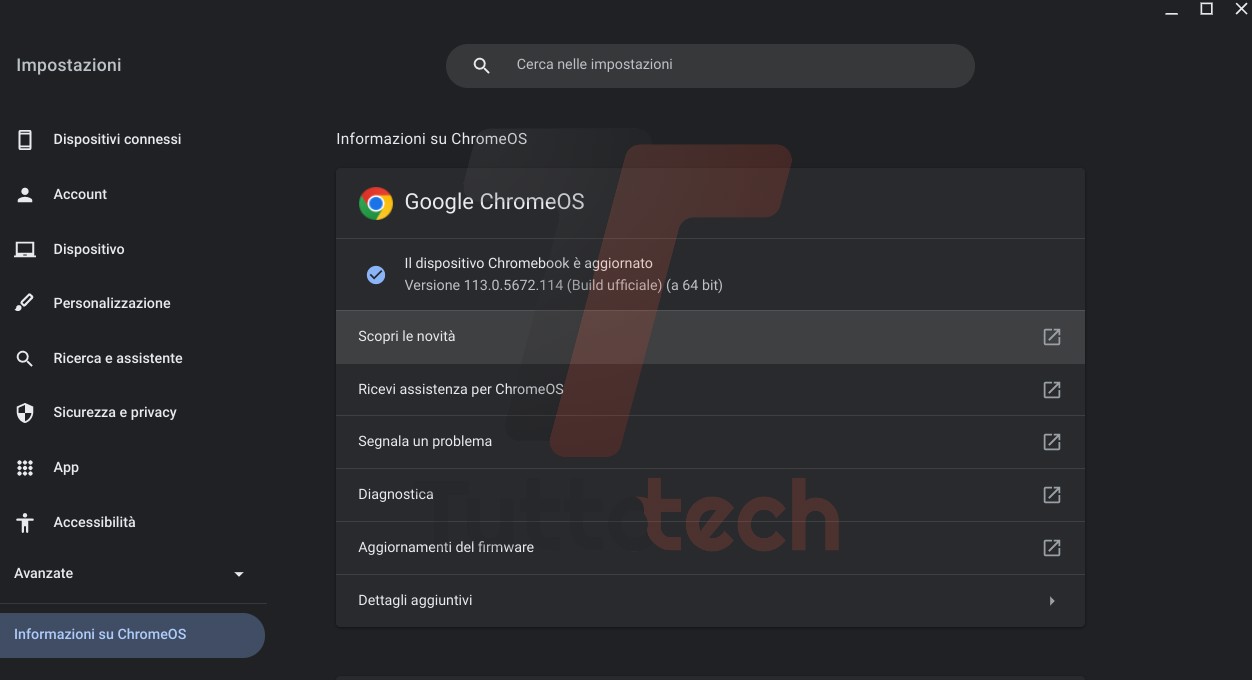Click the Accessibilità figure icon
The width and height of the screenshot is (1252, 680).
pyautogui.click(x=25, y=523)
